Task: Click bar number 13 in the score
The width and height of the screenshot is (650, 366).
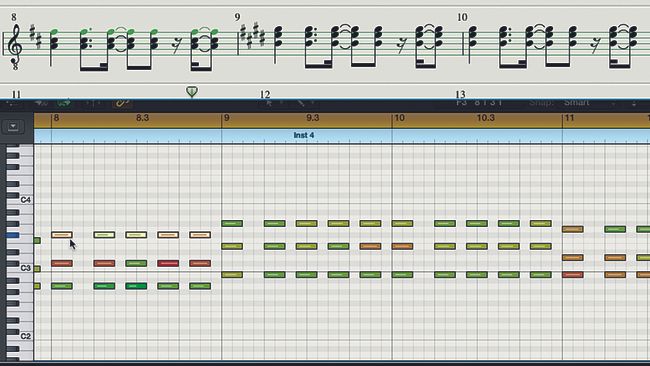Action: click(460, 95)
